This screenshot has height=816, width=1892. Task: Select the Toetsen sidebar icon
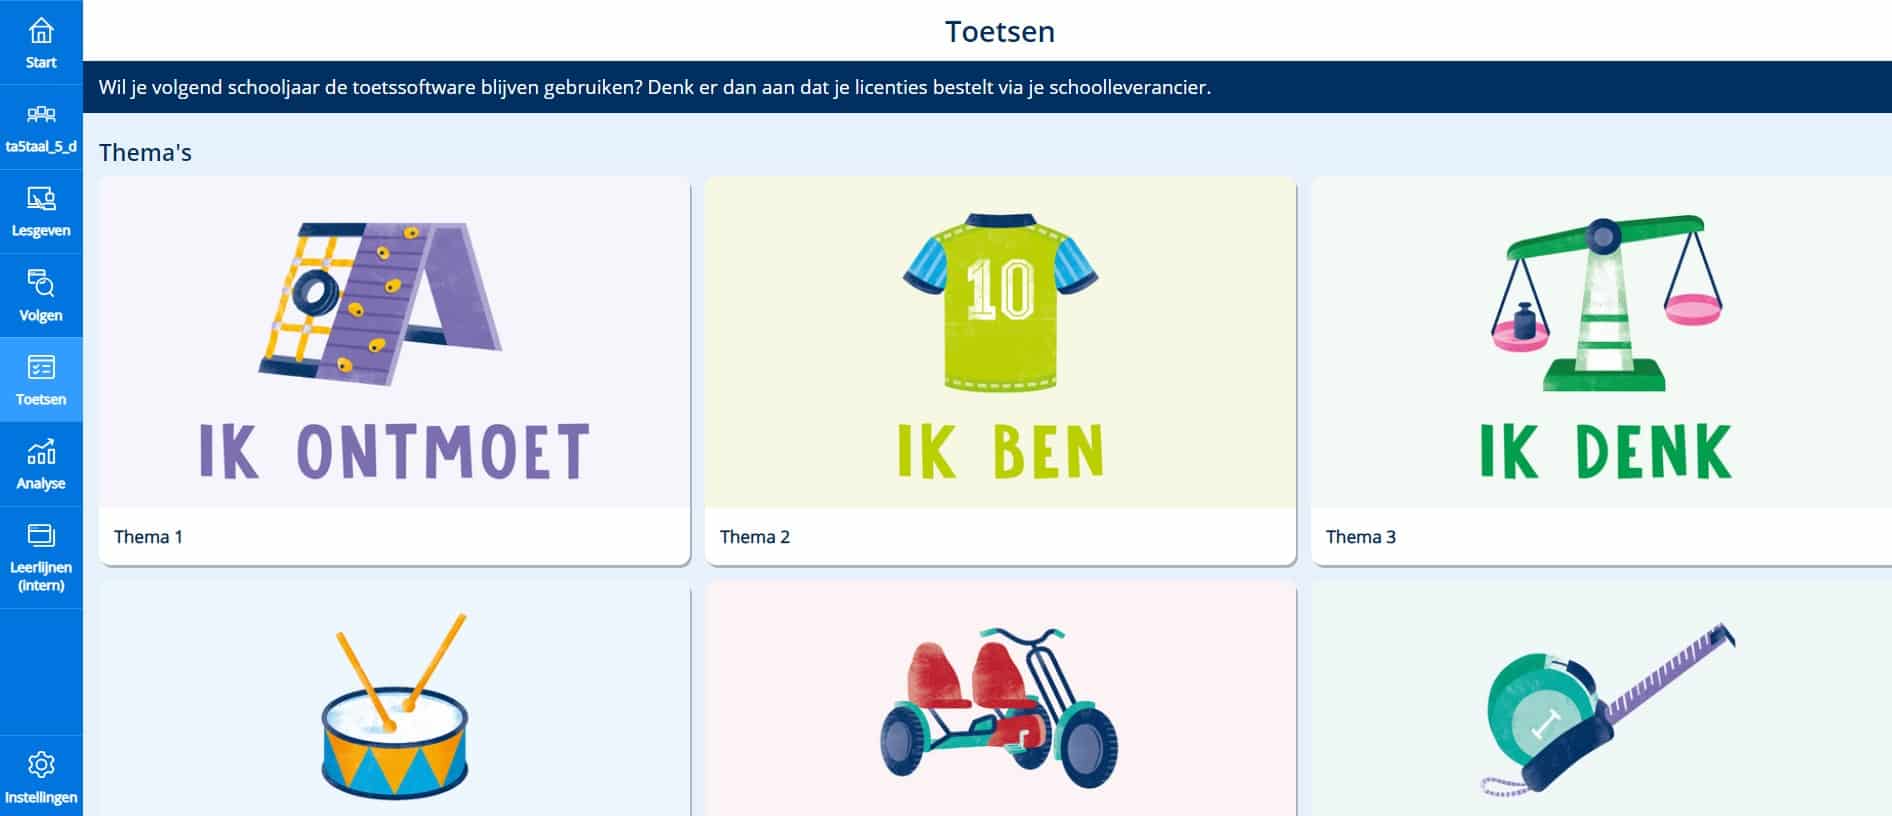pyautogui.click(x=39, y=368)
